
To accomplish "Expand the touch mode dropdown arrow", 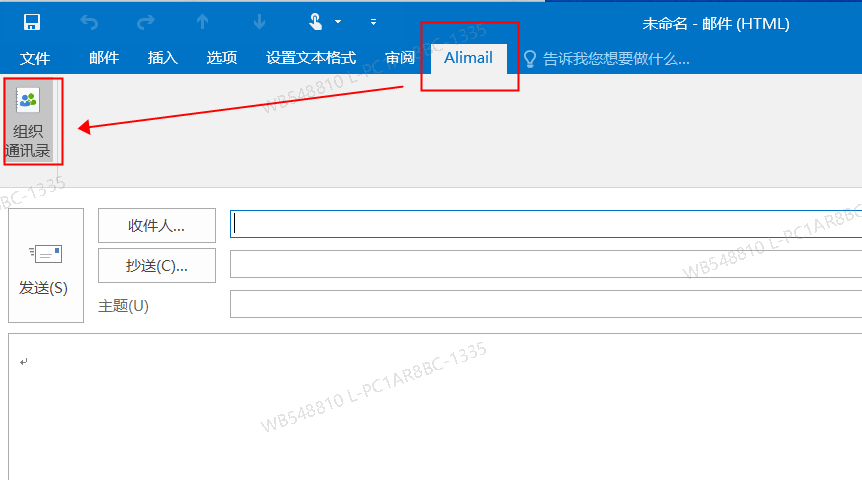I will tap(338, 22).
